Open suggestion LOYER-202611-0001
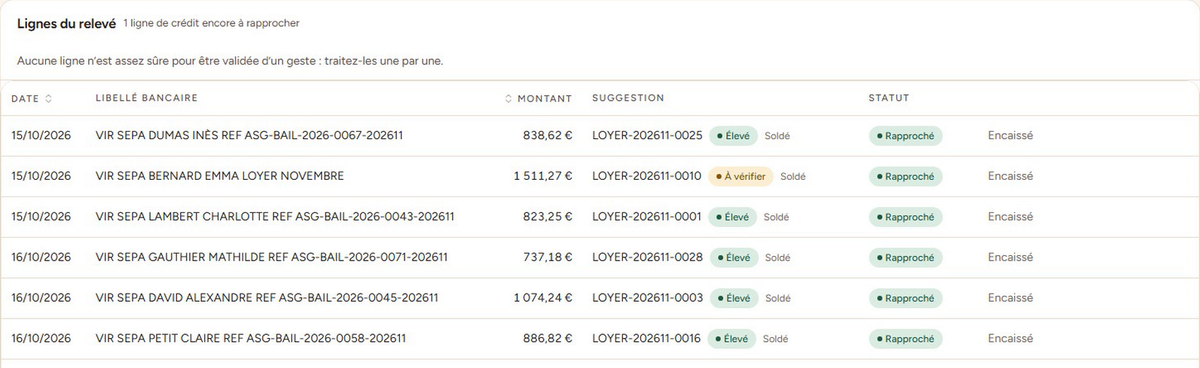Viewport: 1200px width, 368px height. pyautogui.click(x=647, y=216)
